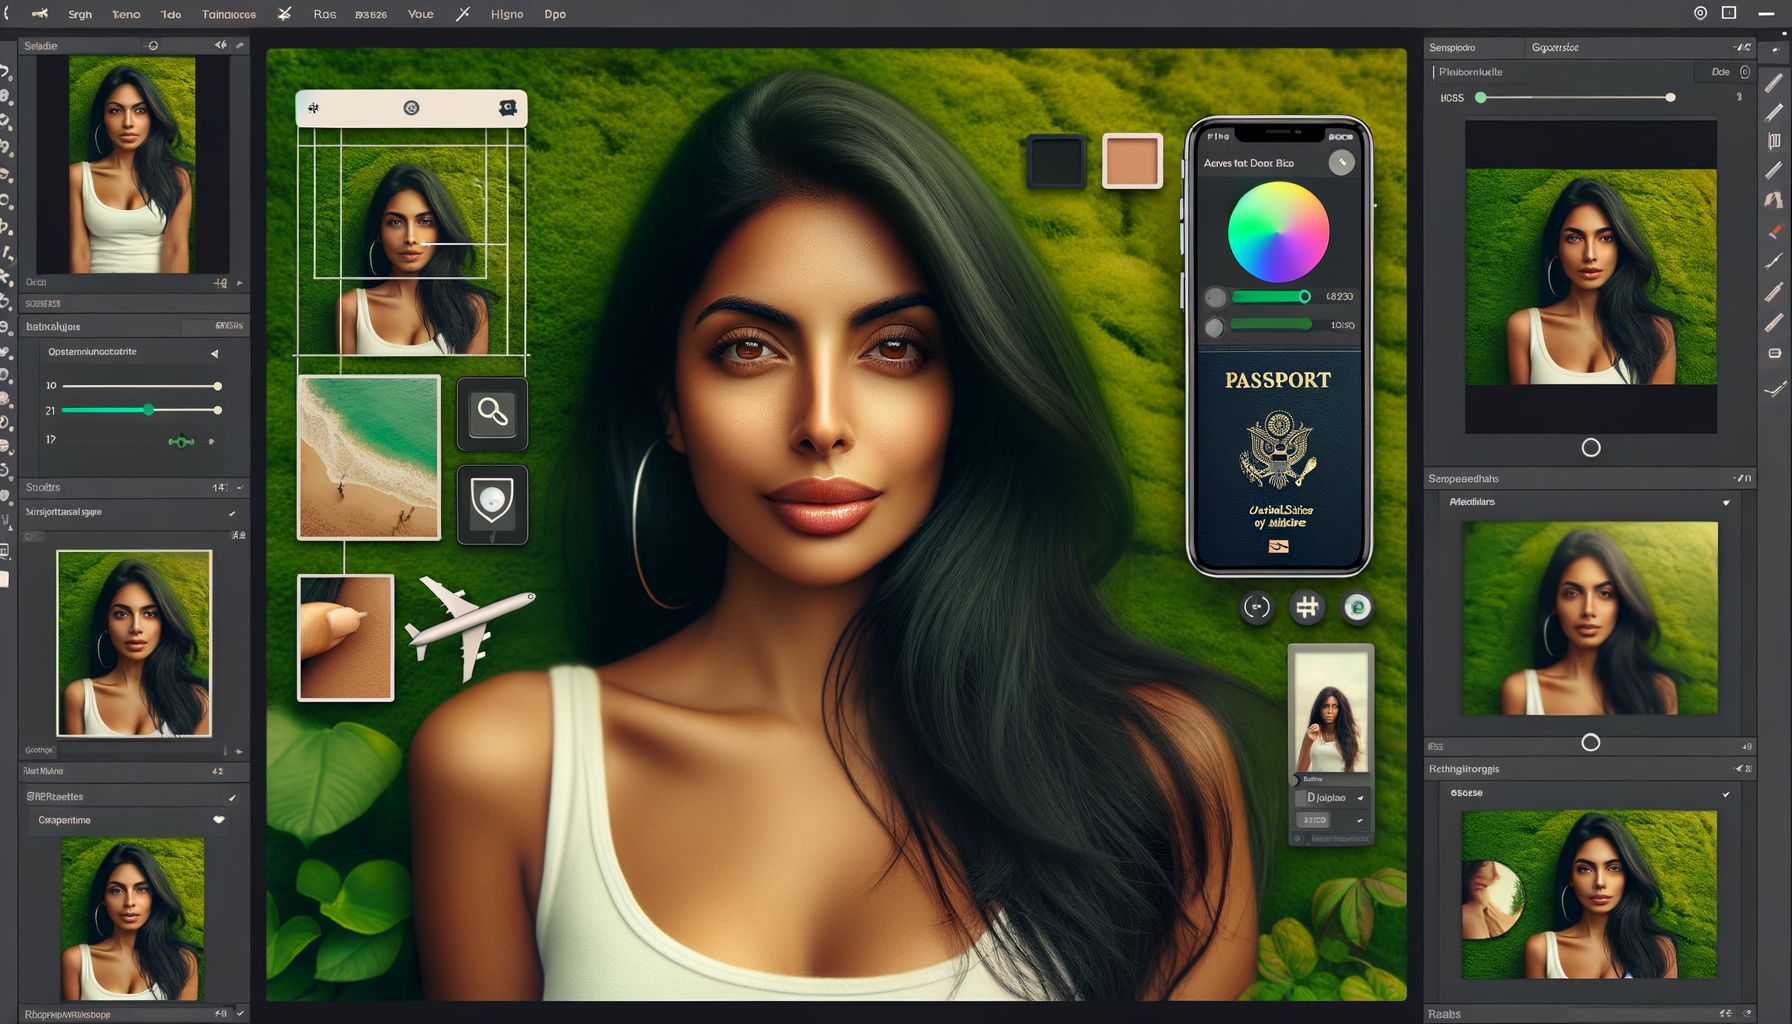Click the round edit button in phone header
Viewport: 1792px width, 1024px height.
click(x=1341, y=162)
